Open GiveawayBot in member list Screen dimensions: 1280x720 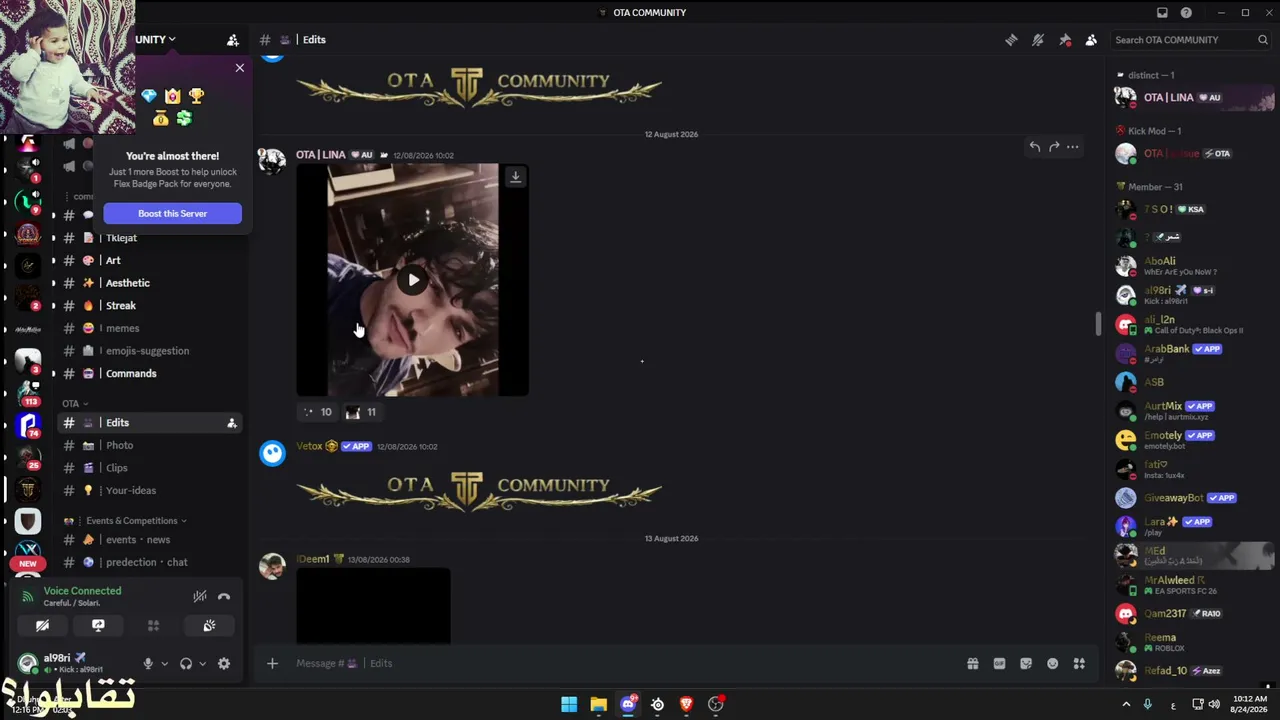(1195, 498)
